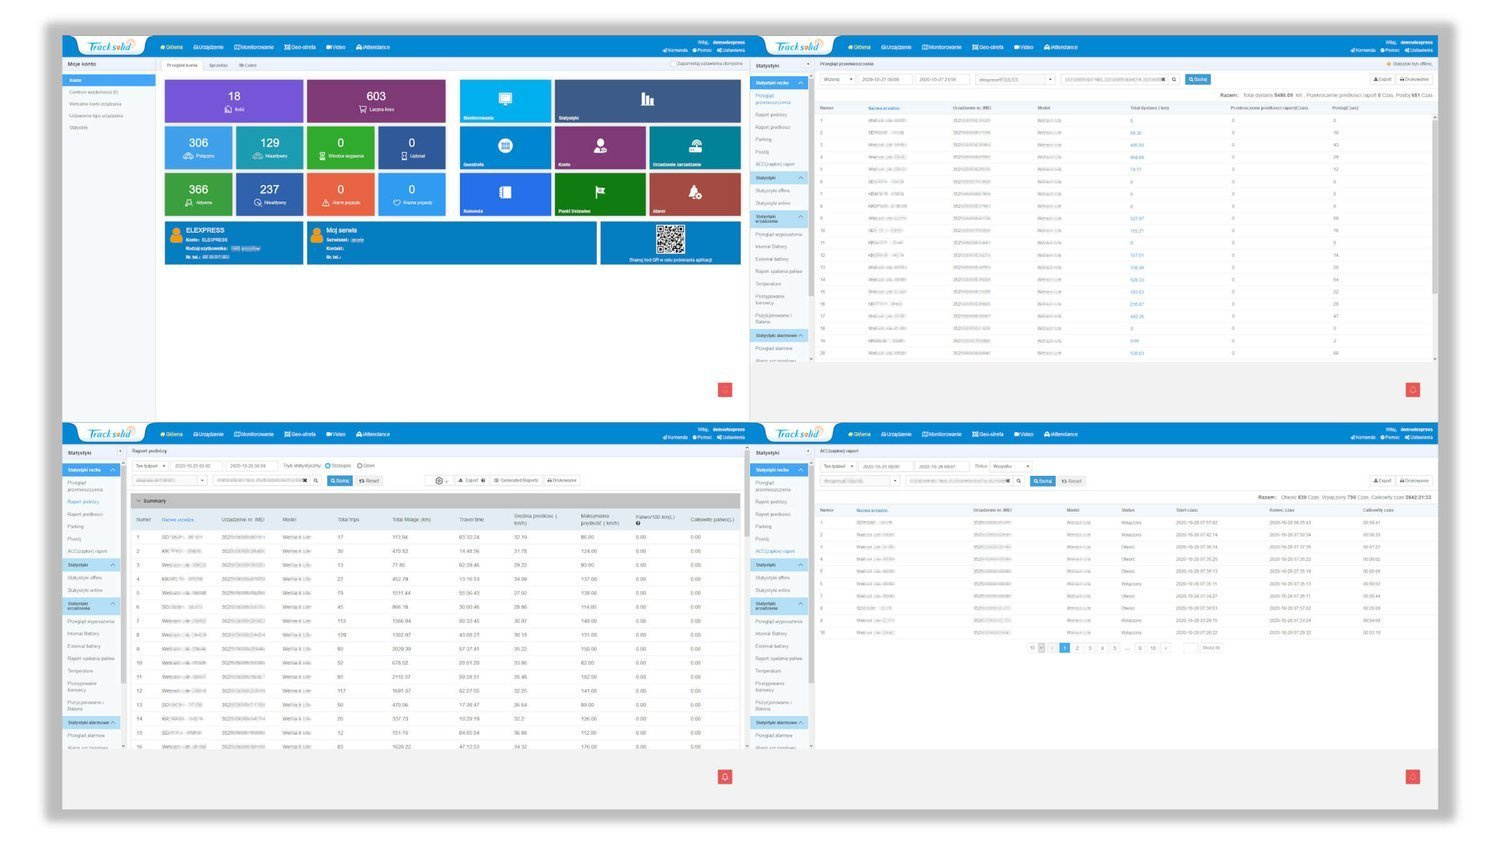
Task: Click the QR code image
Action: coord(670,239)
